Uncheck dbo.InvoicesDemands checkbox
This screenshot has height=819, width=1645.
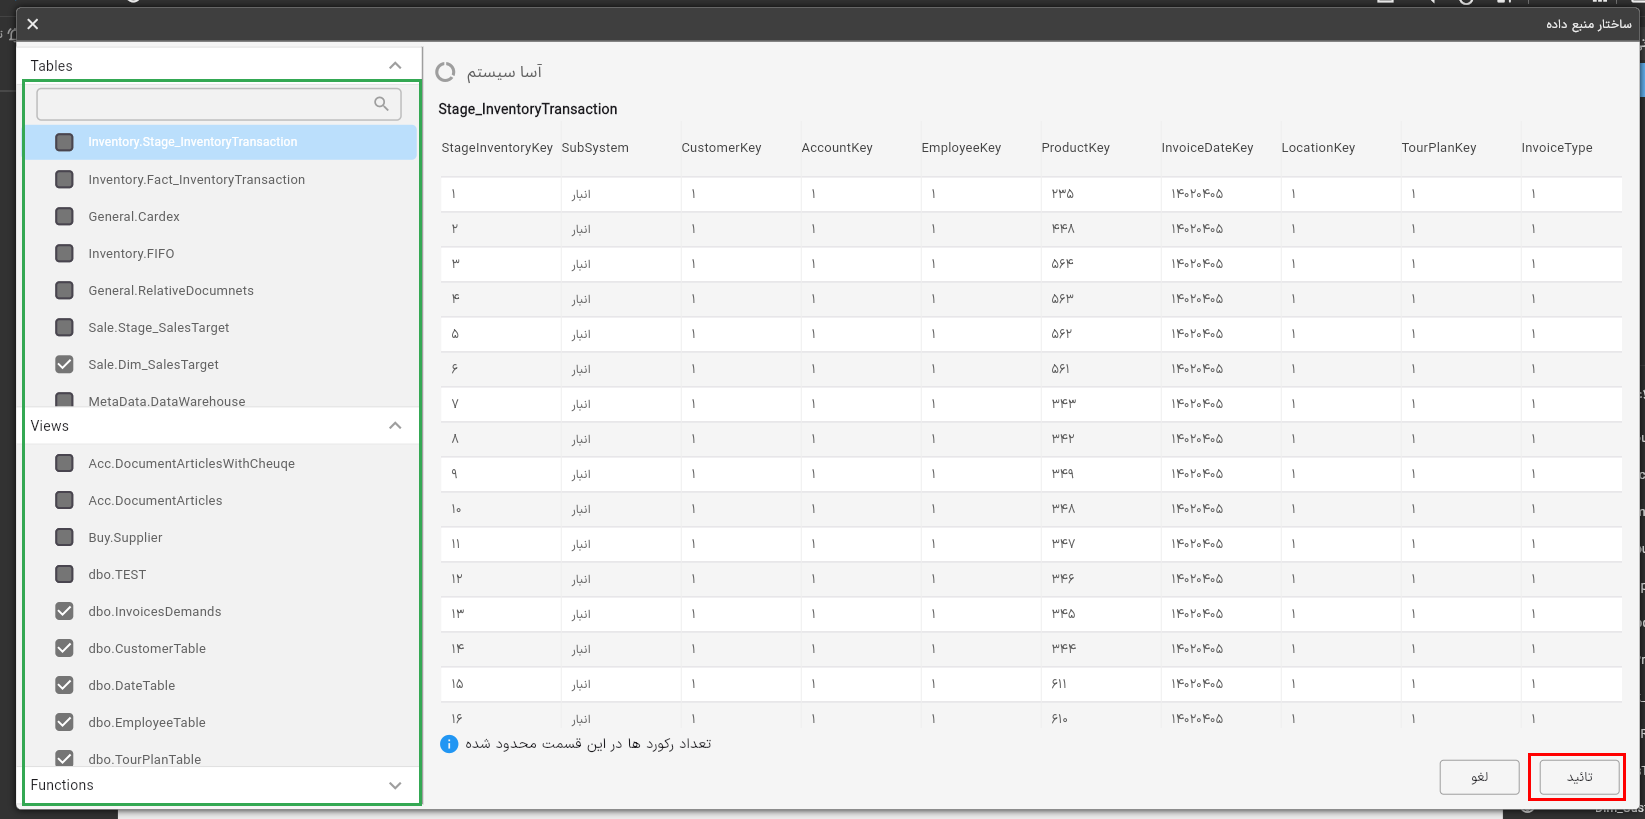64,611
